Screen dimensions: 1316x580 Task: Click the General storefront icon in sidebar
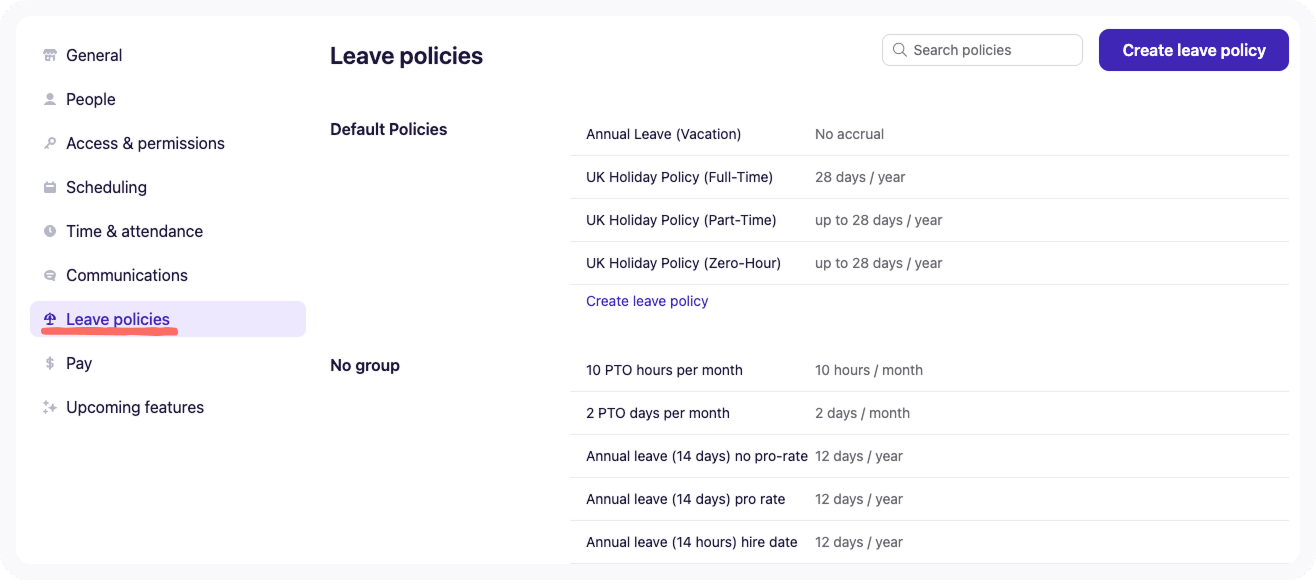(x=50, y=56)
